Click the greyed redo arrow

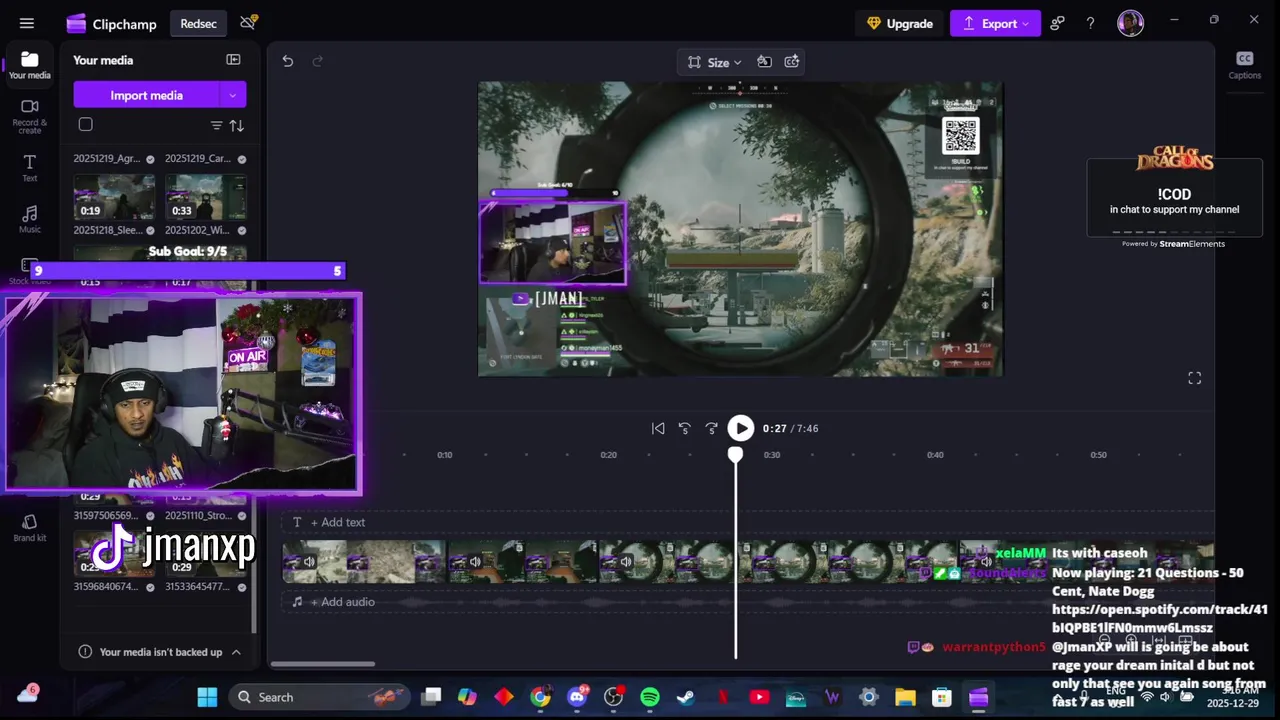click(x=318, y=61)
